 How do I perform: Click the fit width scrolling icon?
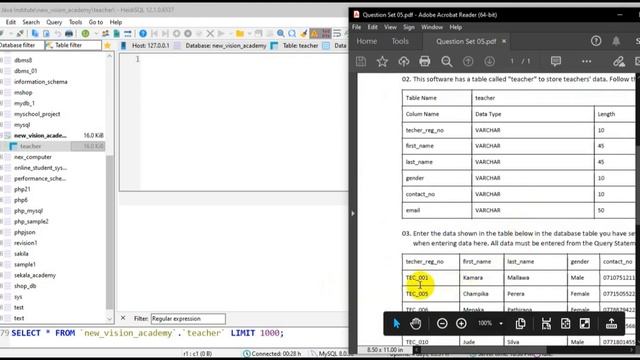tap(546, 323)
